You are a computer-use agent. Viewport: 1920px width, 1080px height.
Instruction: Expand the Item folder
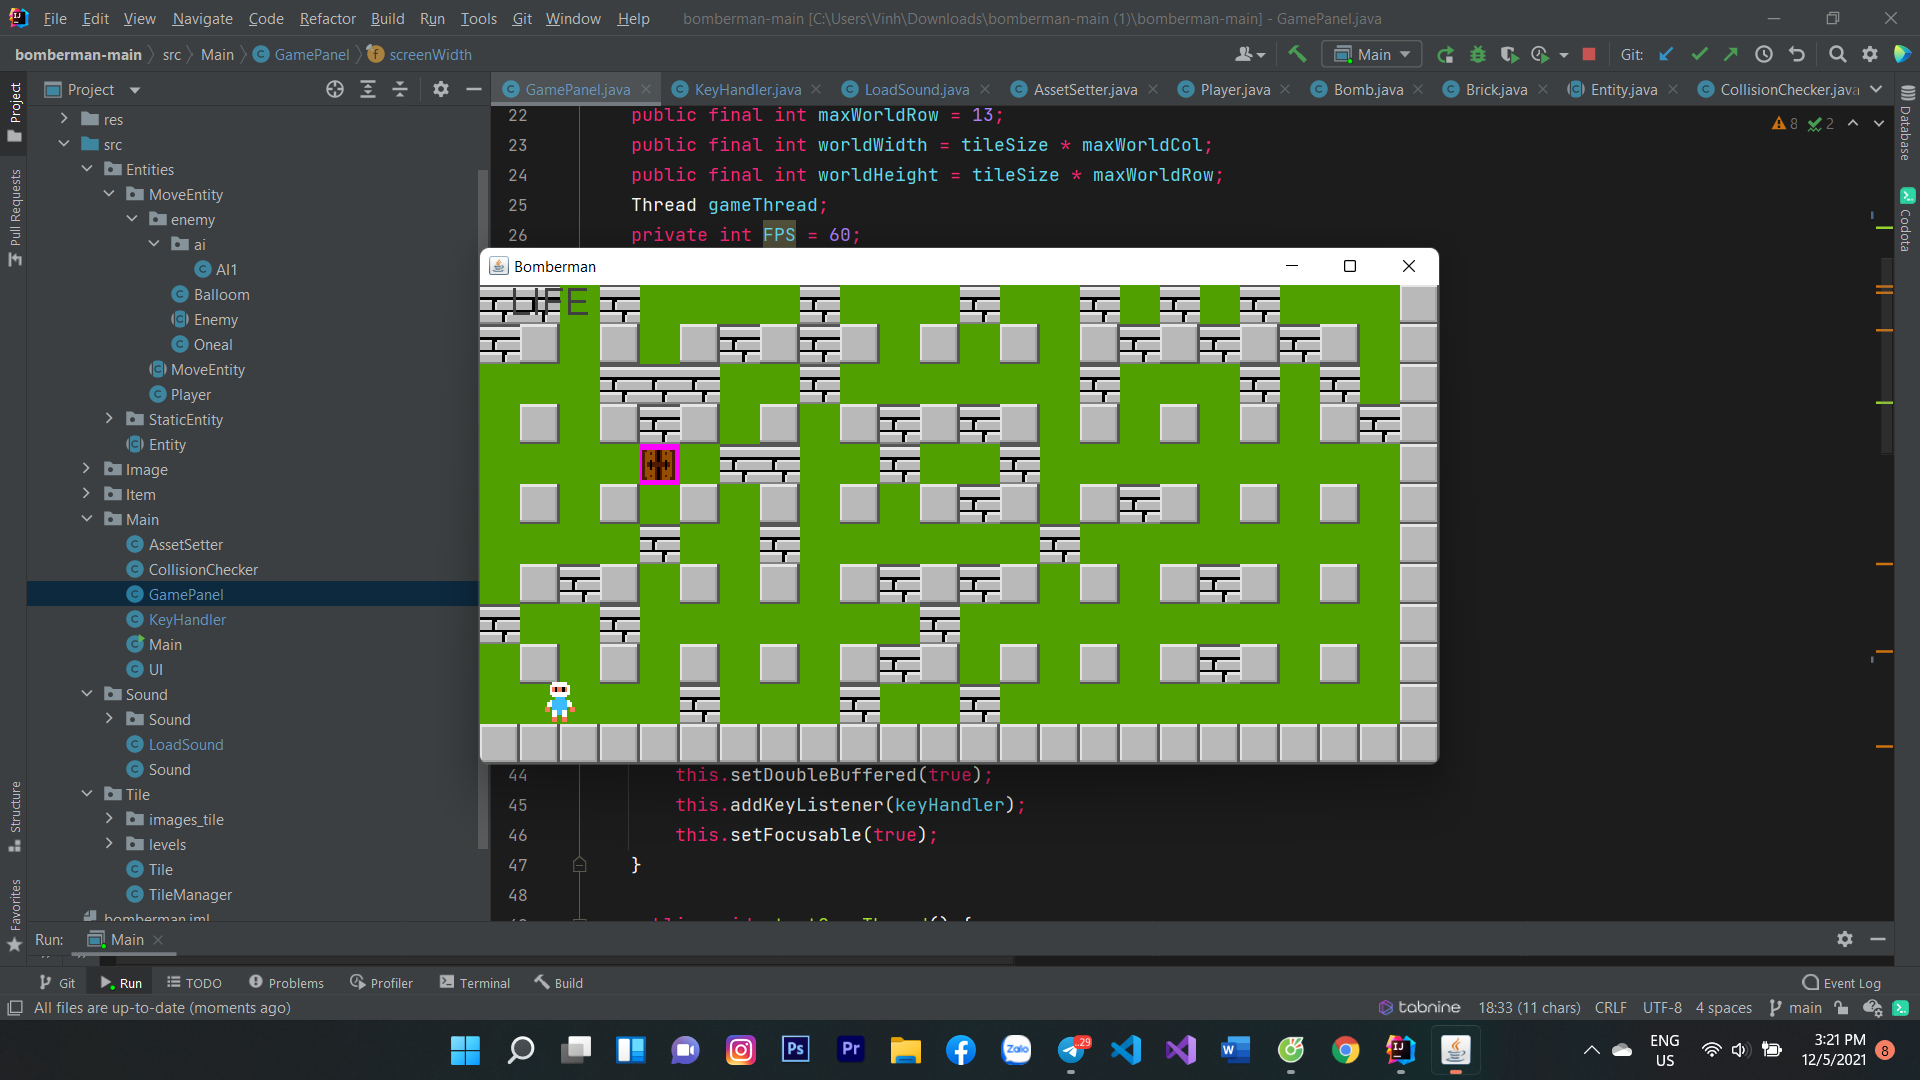(87, 494)
